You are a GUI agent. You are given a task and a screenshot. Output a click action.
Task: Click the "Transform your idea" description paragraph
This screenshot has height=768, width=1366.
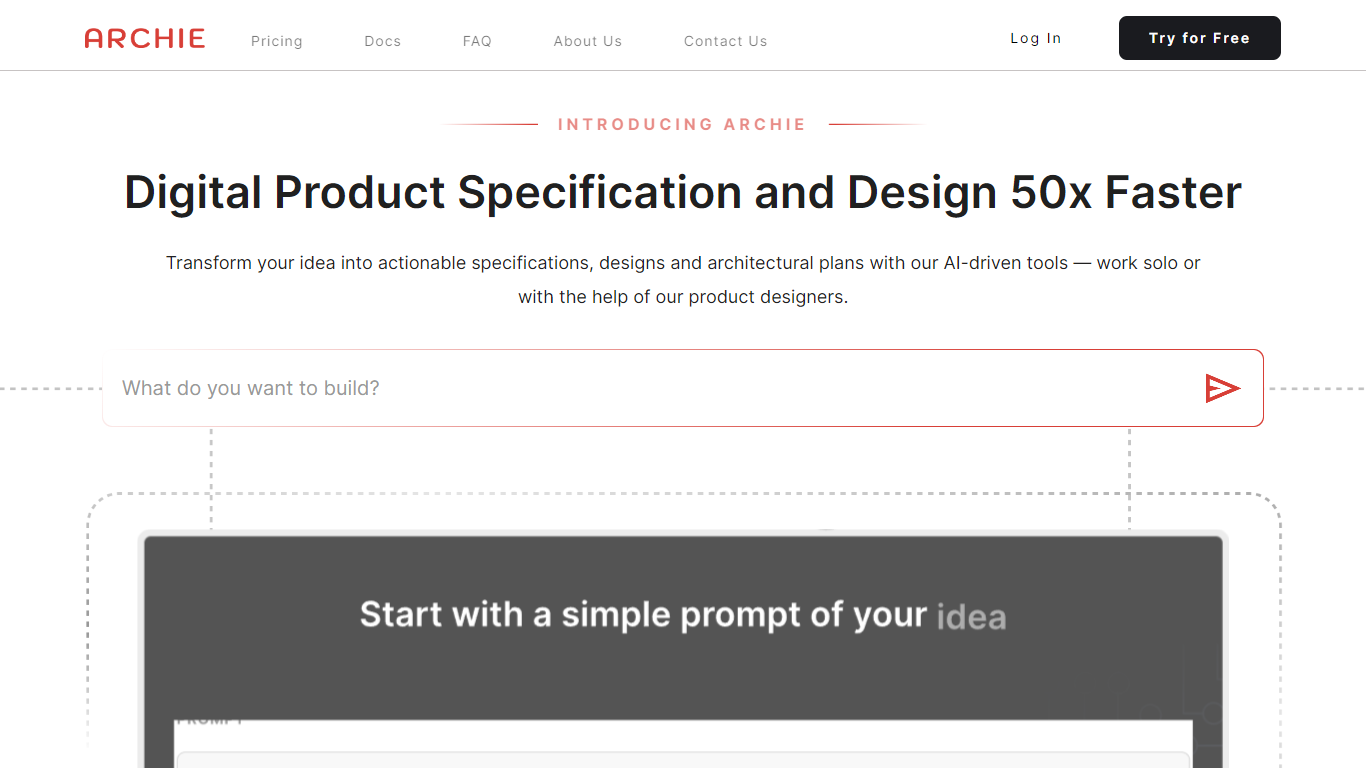pos(683,280)
